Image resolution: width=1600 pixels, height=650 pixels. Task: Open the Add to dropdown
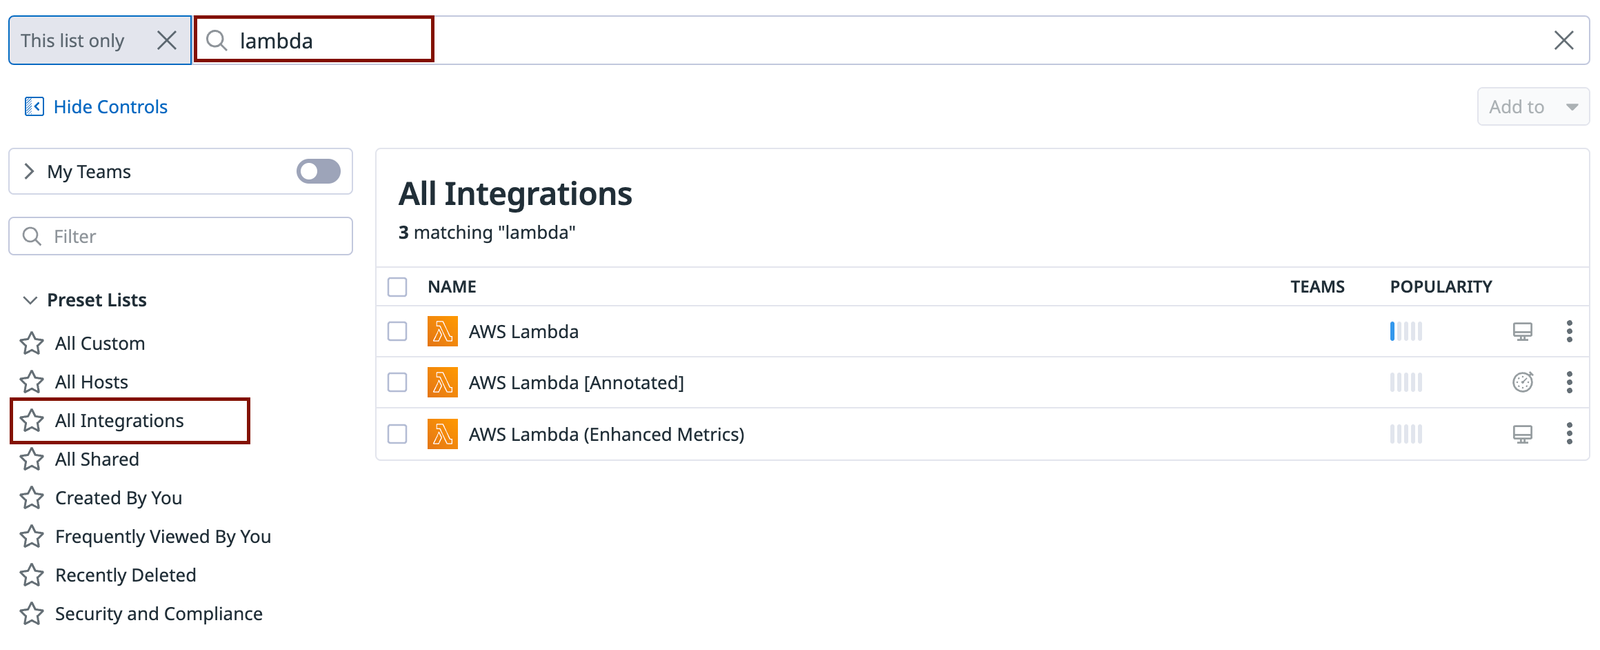coord(1532,106)
